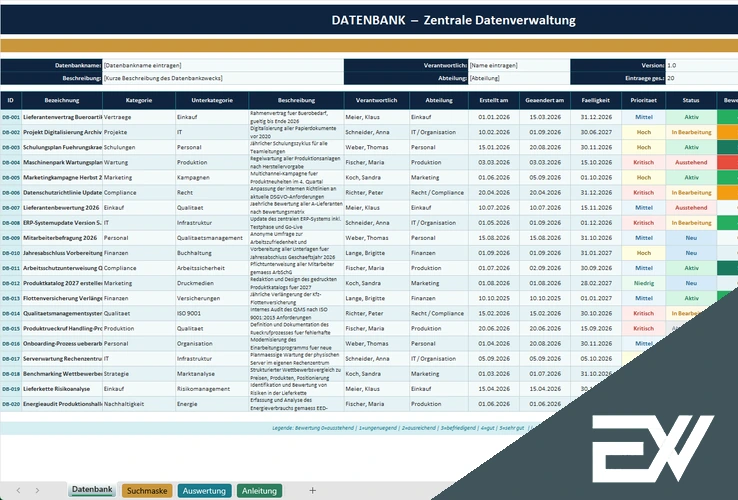Image resolution: width=738 pixels, height=500 pixels.
Task: Select the Mittel priority of DB-007
Action: point(643,208)
